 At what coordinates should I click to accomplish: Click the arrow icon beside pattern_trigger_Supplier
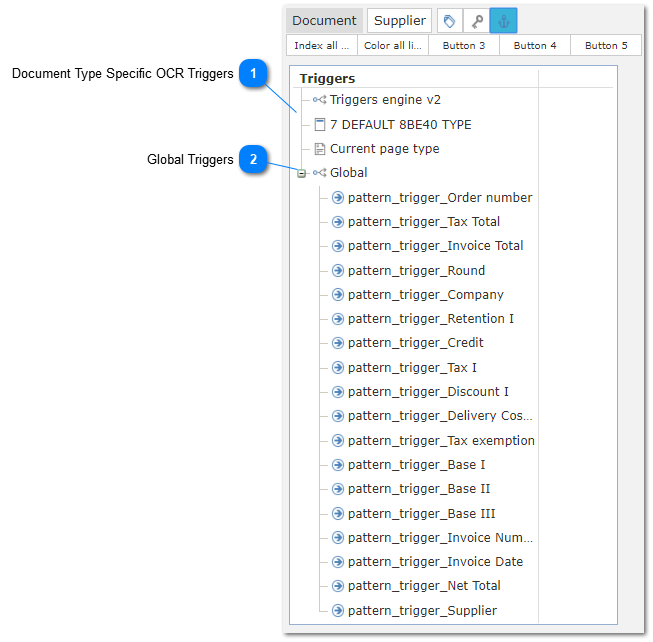(x=338, y=610)
